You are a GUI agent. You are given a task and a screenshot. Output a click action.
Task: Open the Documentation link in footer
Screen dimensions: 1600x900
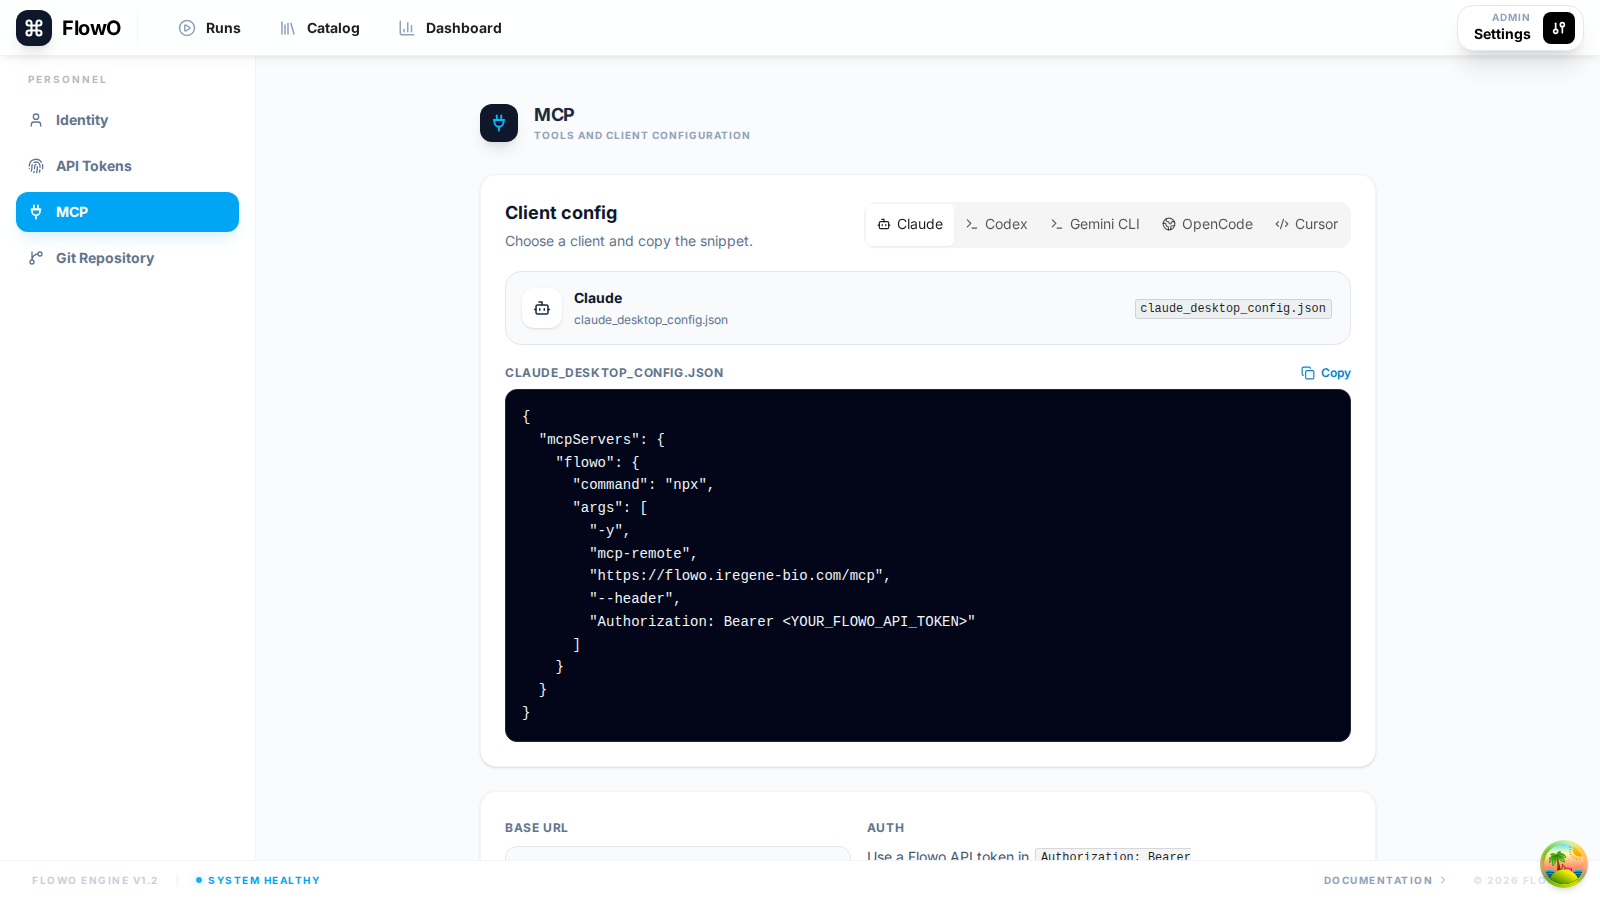1384,880
